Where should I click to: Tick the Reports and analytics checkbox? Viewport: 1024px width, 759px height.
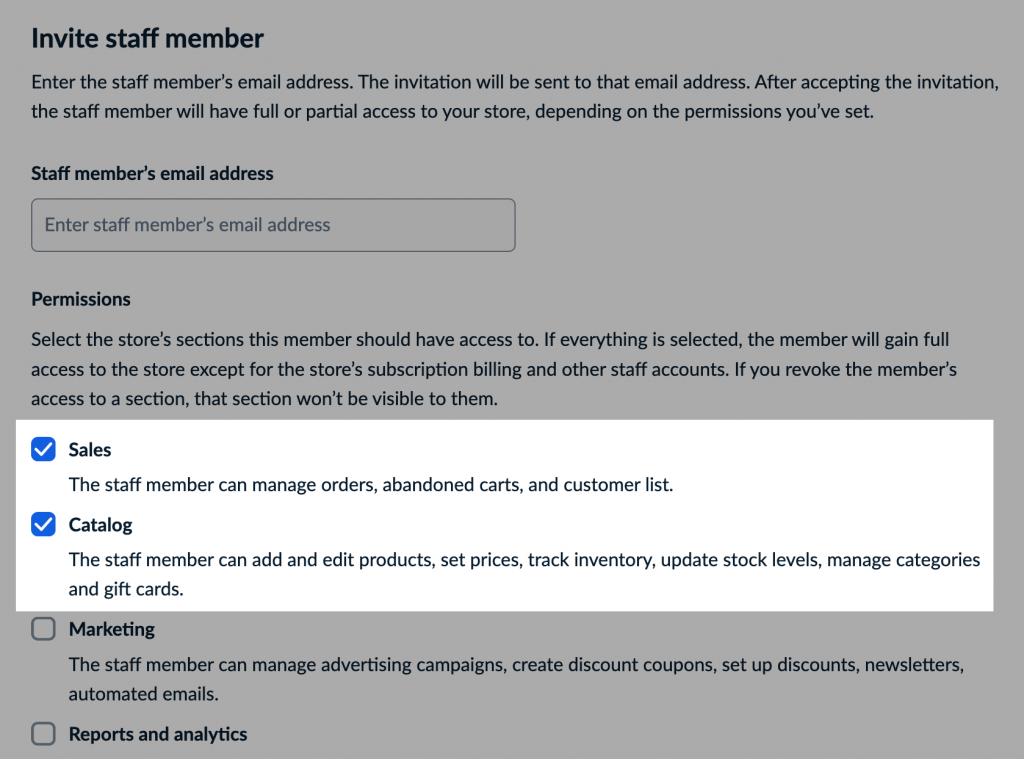43,734
